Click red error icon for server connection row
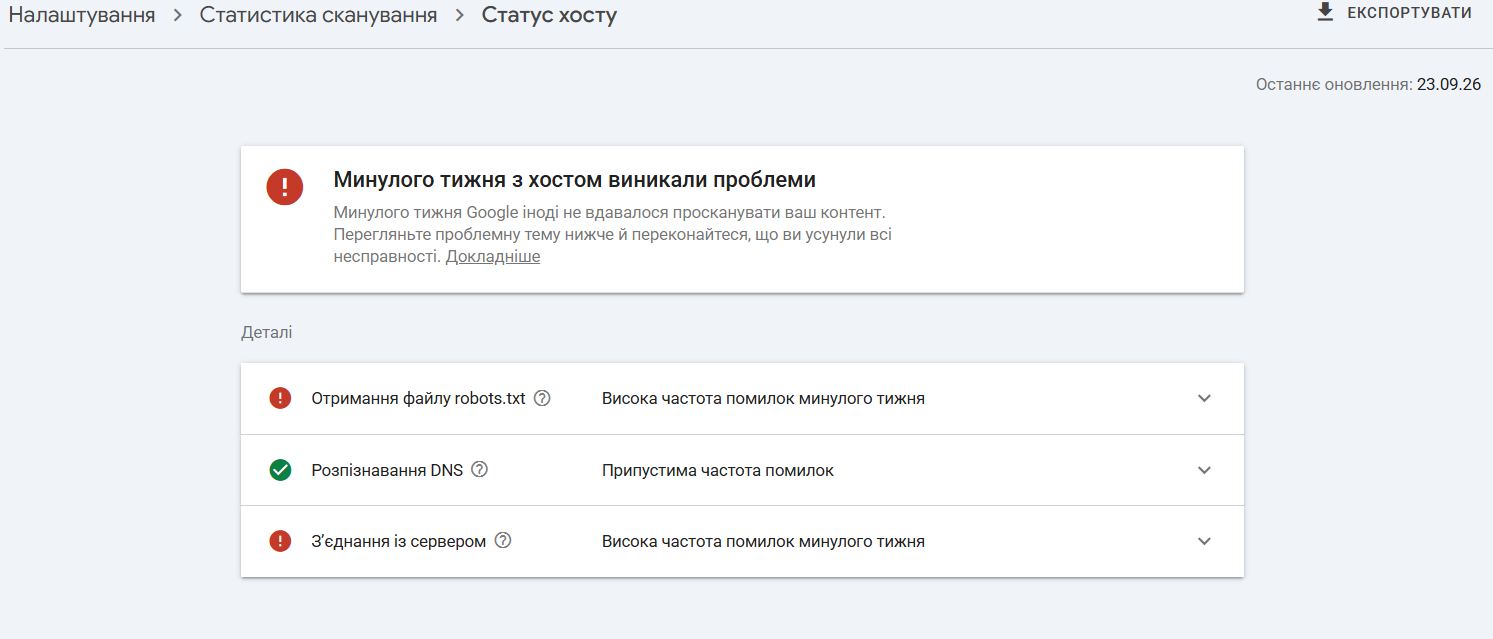The height and width of the screenshot is (639, 1493). click(280, 540)
